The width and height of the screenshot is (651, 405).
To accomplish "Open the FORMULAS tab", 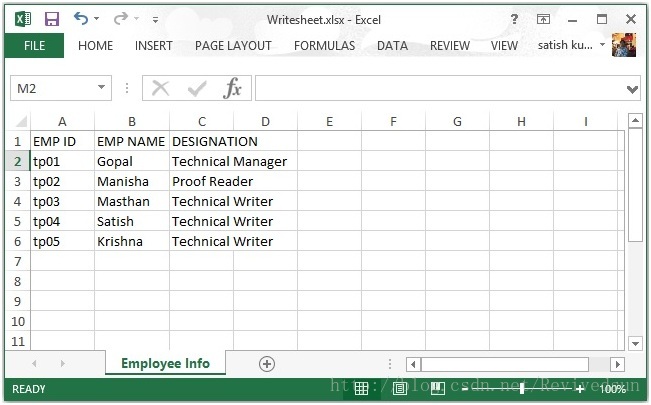I will [x=325, y=46].
